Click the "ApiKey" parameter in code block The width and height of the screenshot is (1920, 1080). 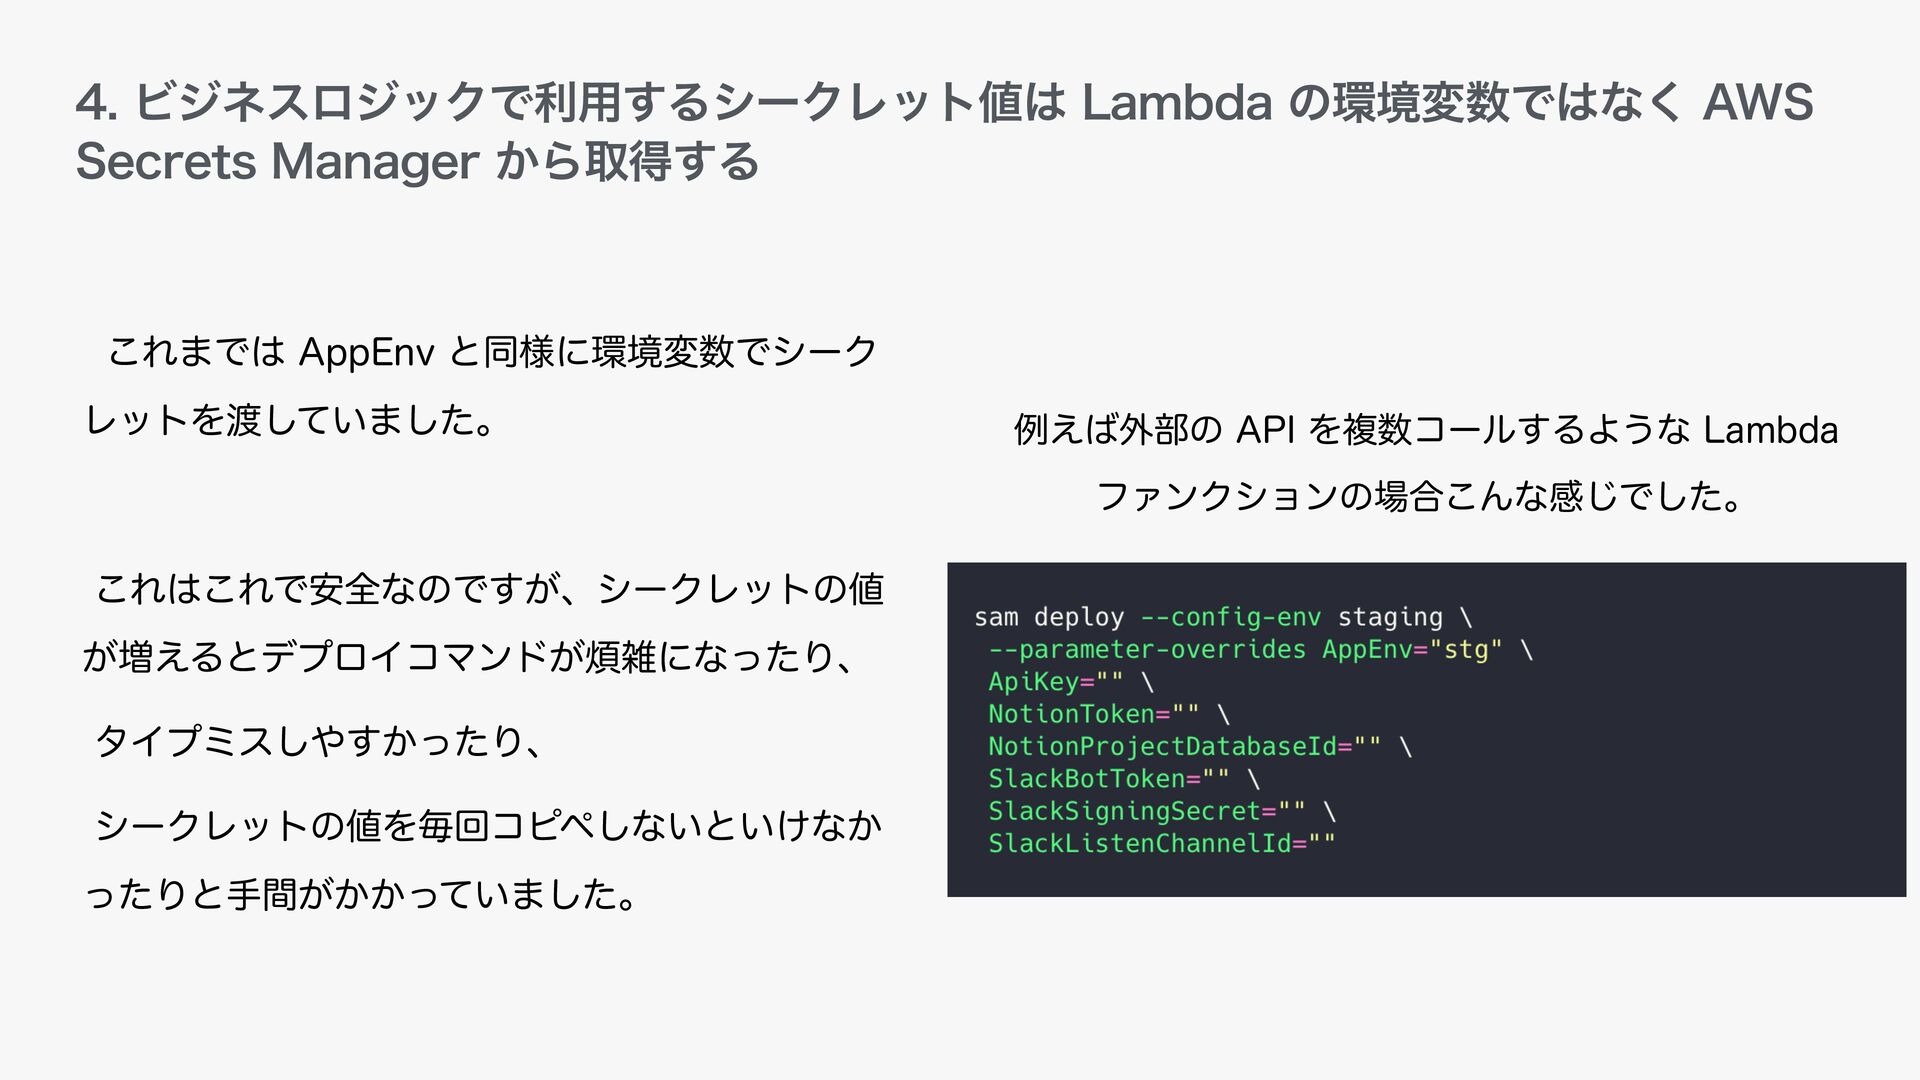1033,682
